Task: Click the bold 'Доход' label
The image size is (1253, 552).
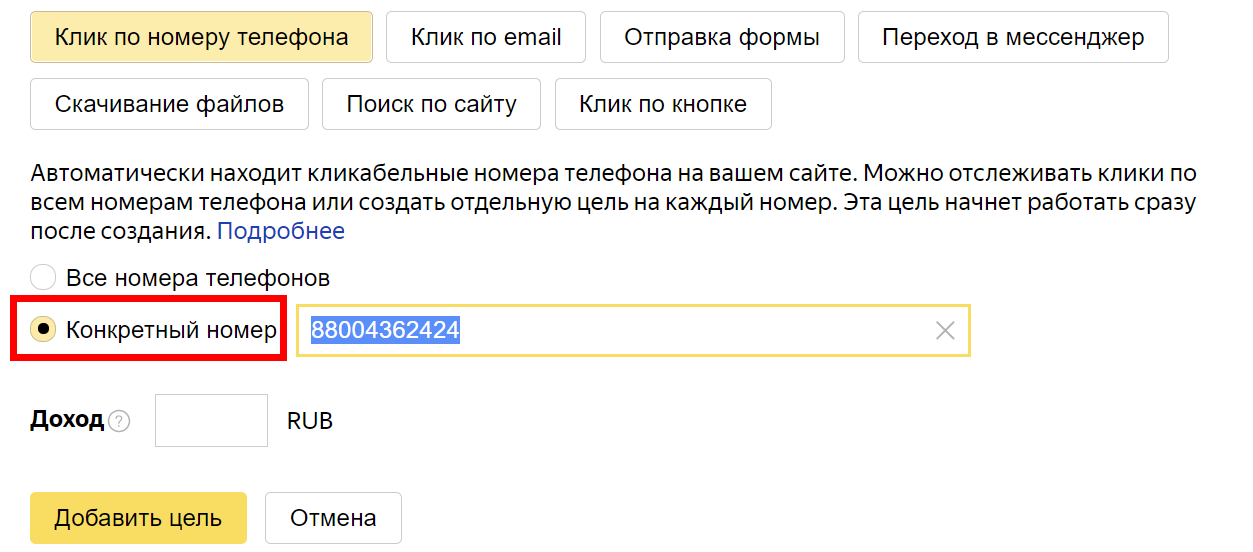Action: (67, 420)
